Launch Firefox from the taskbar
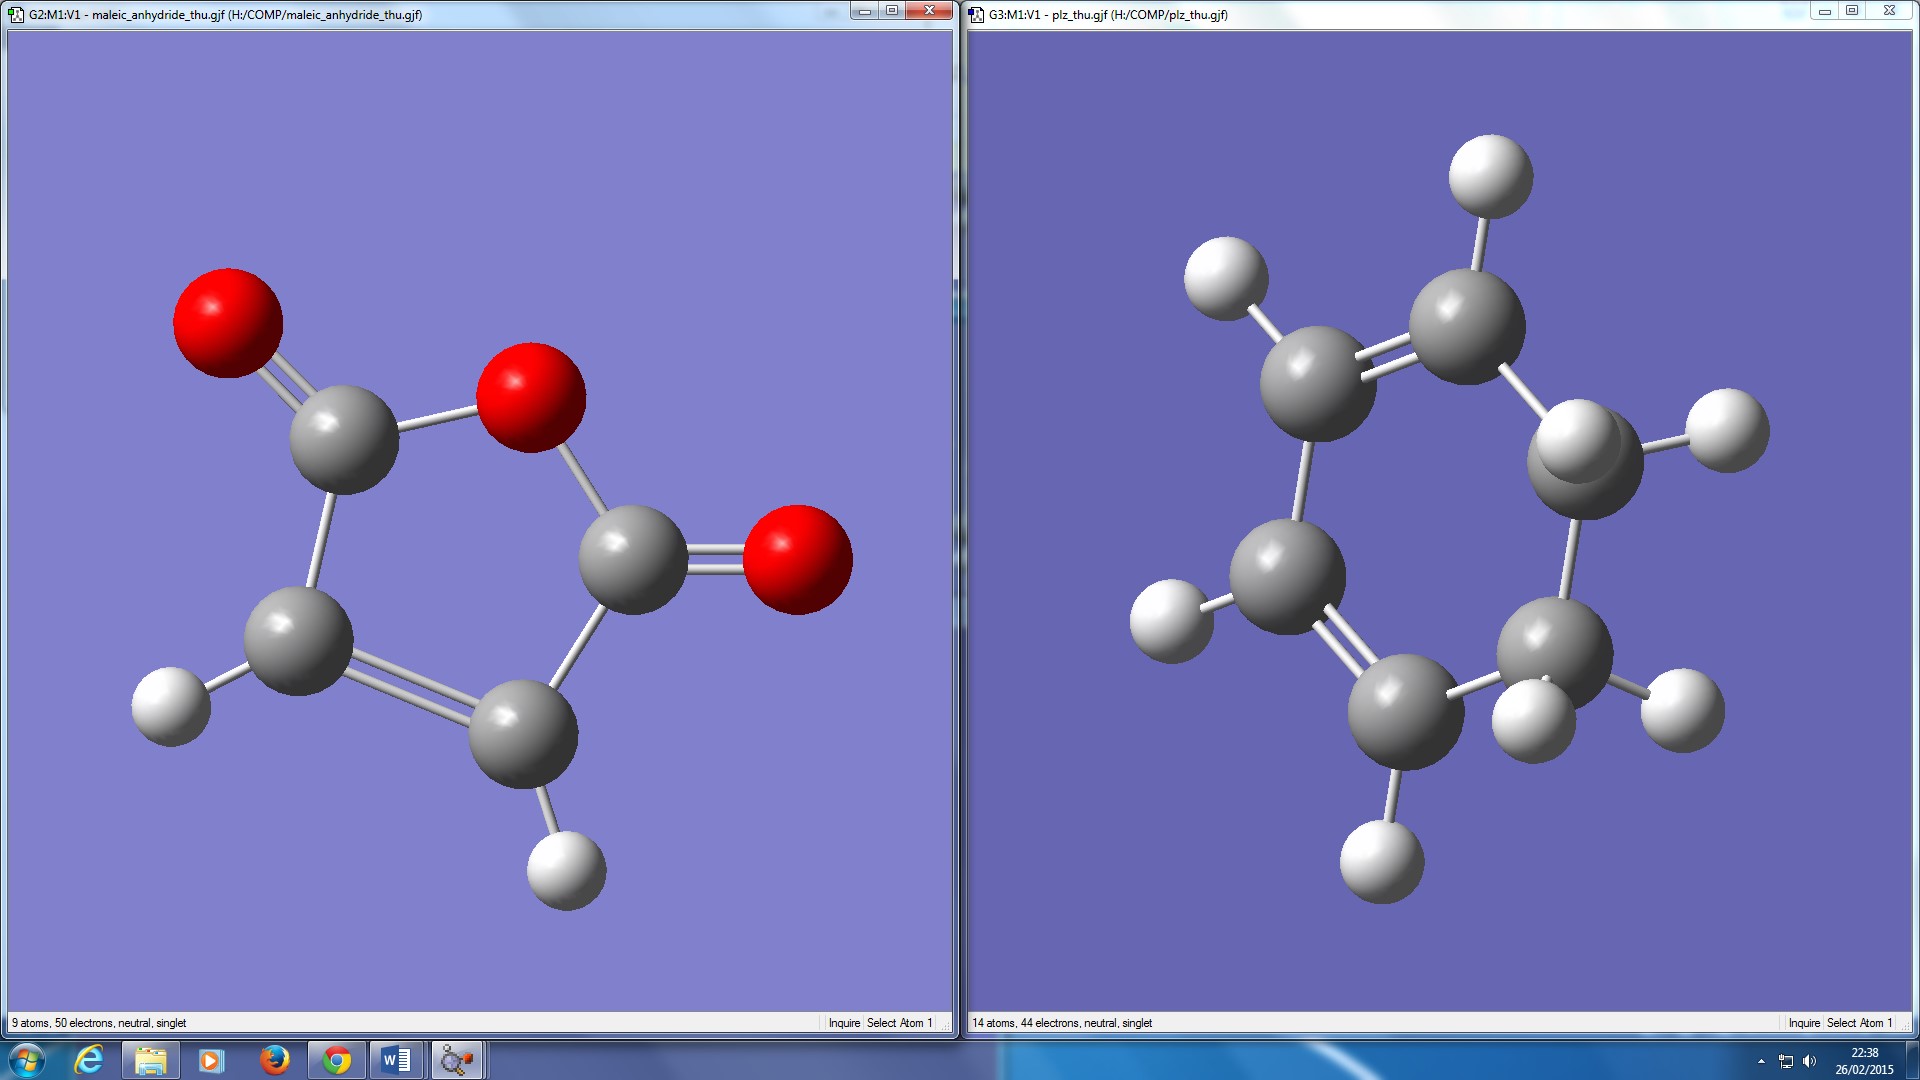 tap(274, 1060)
